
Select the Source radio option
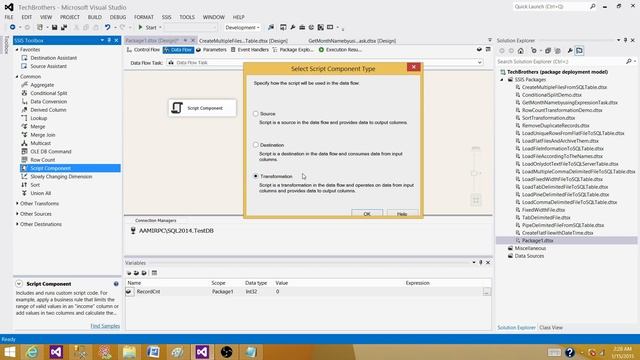[x=256, y=113]
